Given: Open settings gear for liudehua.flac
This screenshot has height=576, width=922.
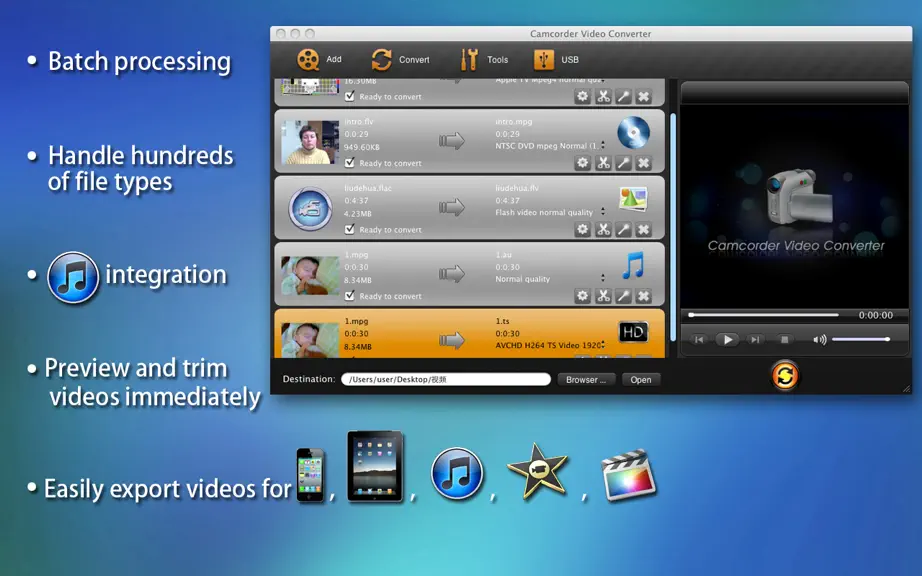Looking at the screenshot, I should tap(582, 229).
